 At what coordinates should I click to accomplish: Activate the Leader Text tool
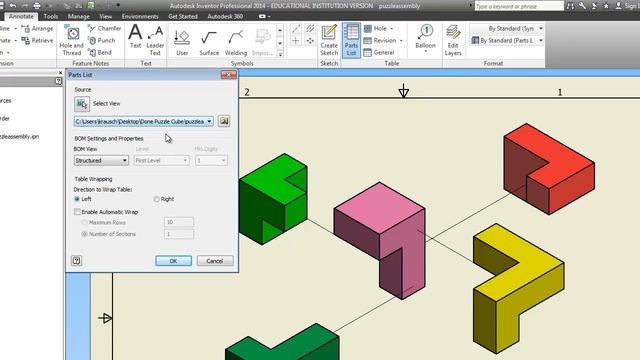point(155,40)
